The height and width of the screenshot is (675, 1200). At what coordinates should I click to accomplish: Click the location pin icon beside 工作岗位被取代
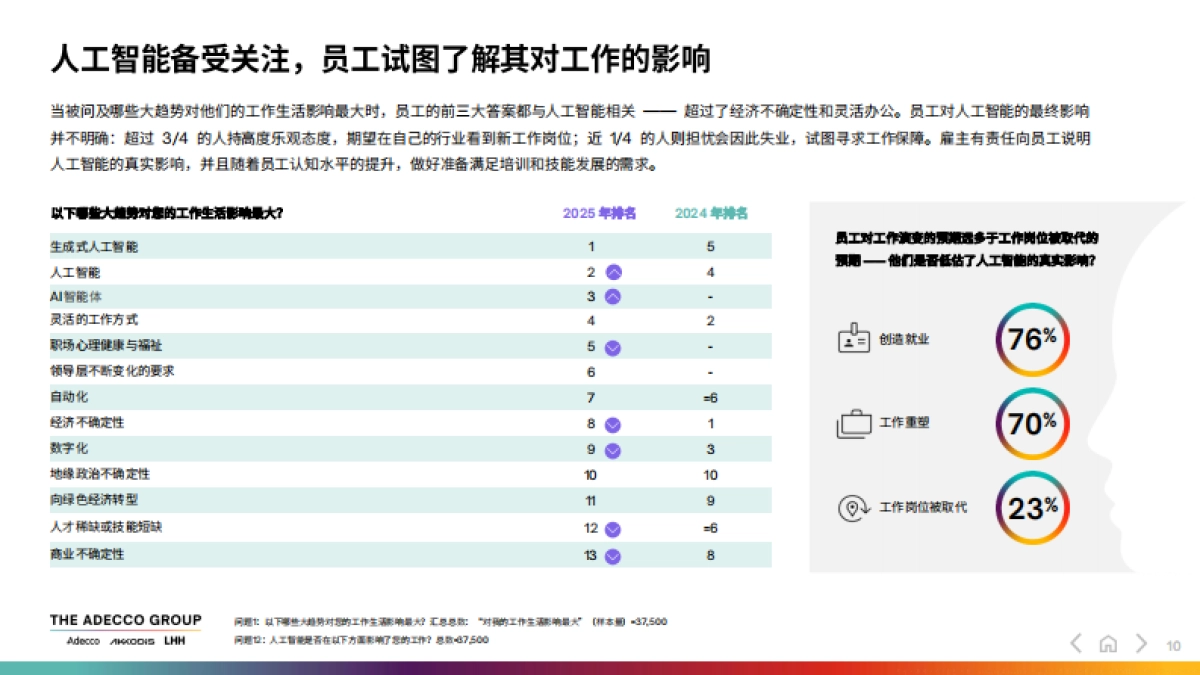853,506
